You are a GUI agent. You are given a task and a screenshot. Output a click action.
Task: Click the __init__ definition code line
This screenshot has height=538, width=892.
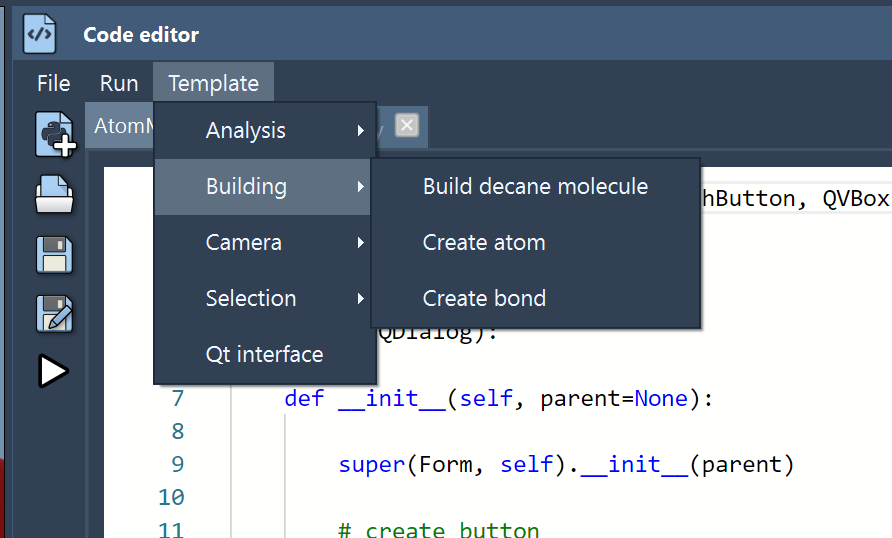pos(498,399)
